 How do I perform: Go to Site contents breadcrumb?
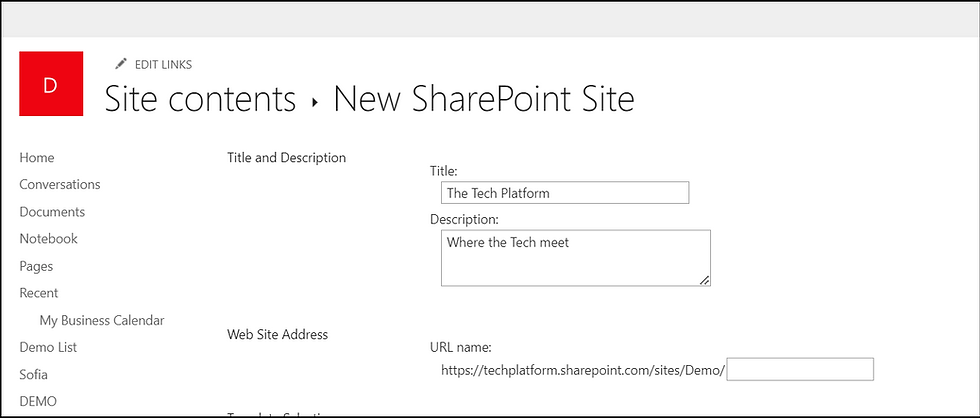[200, 99]
